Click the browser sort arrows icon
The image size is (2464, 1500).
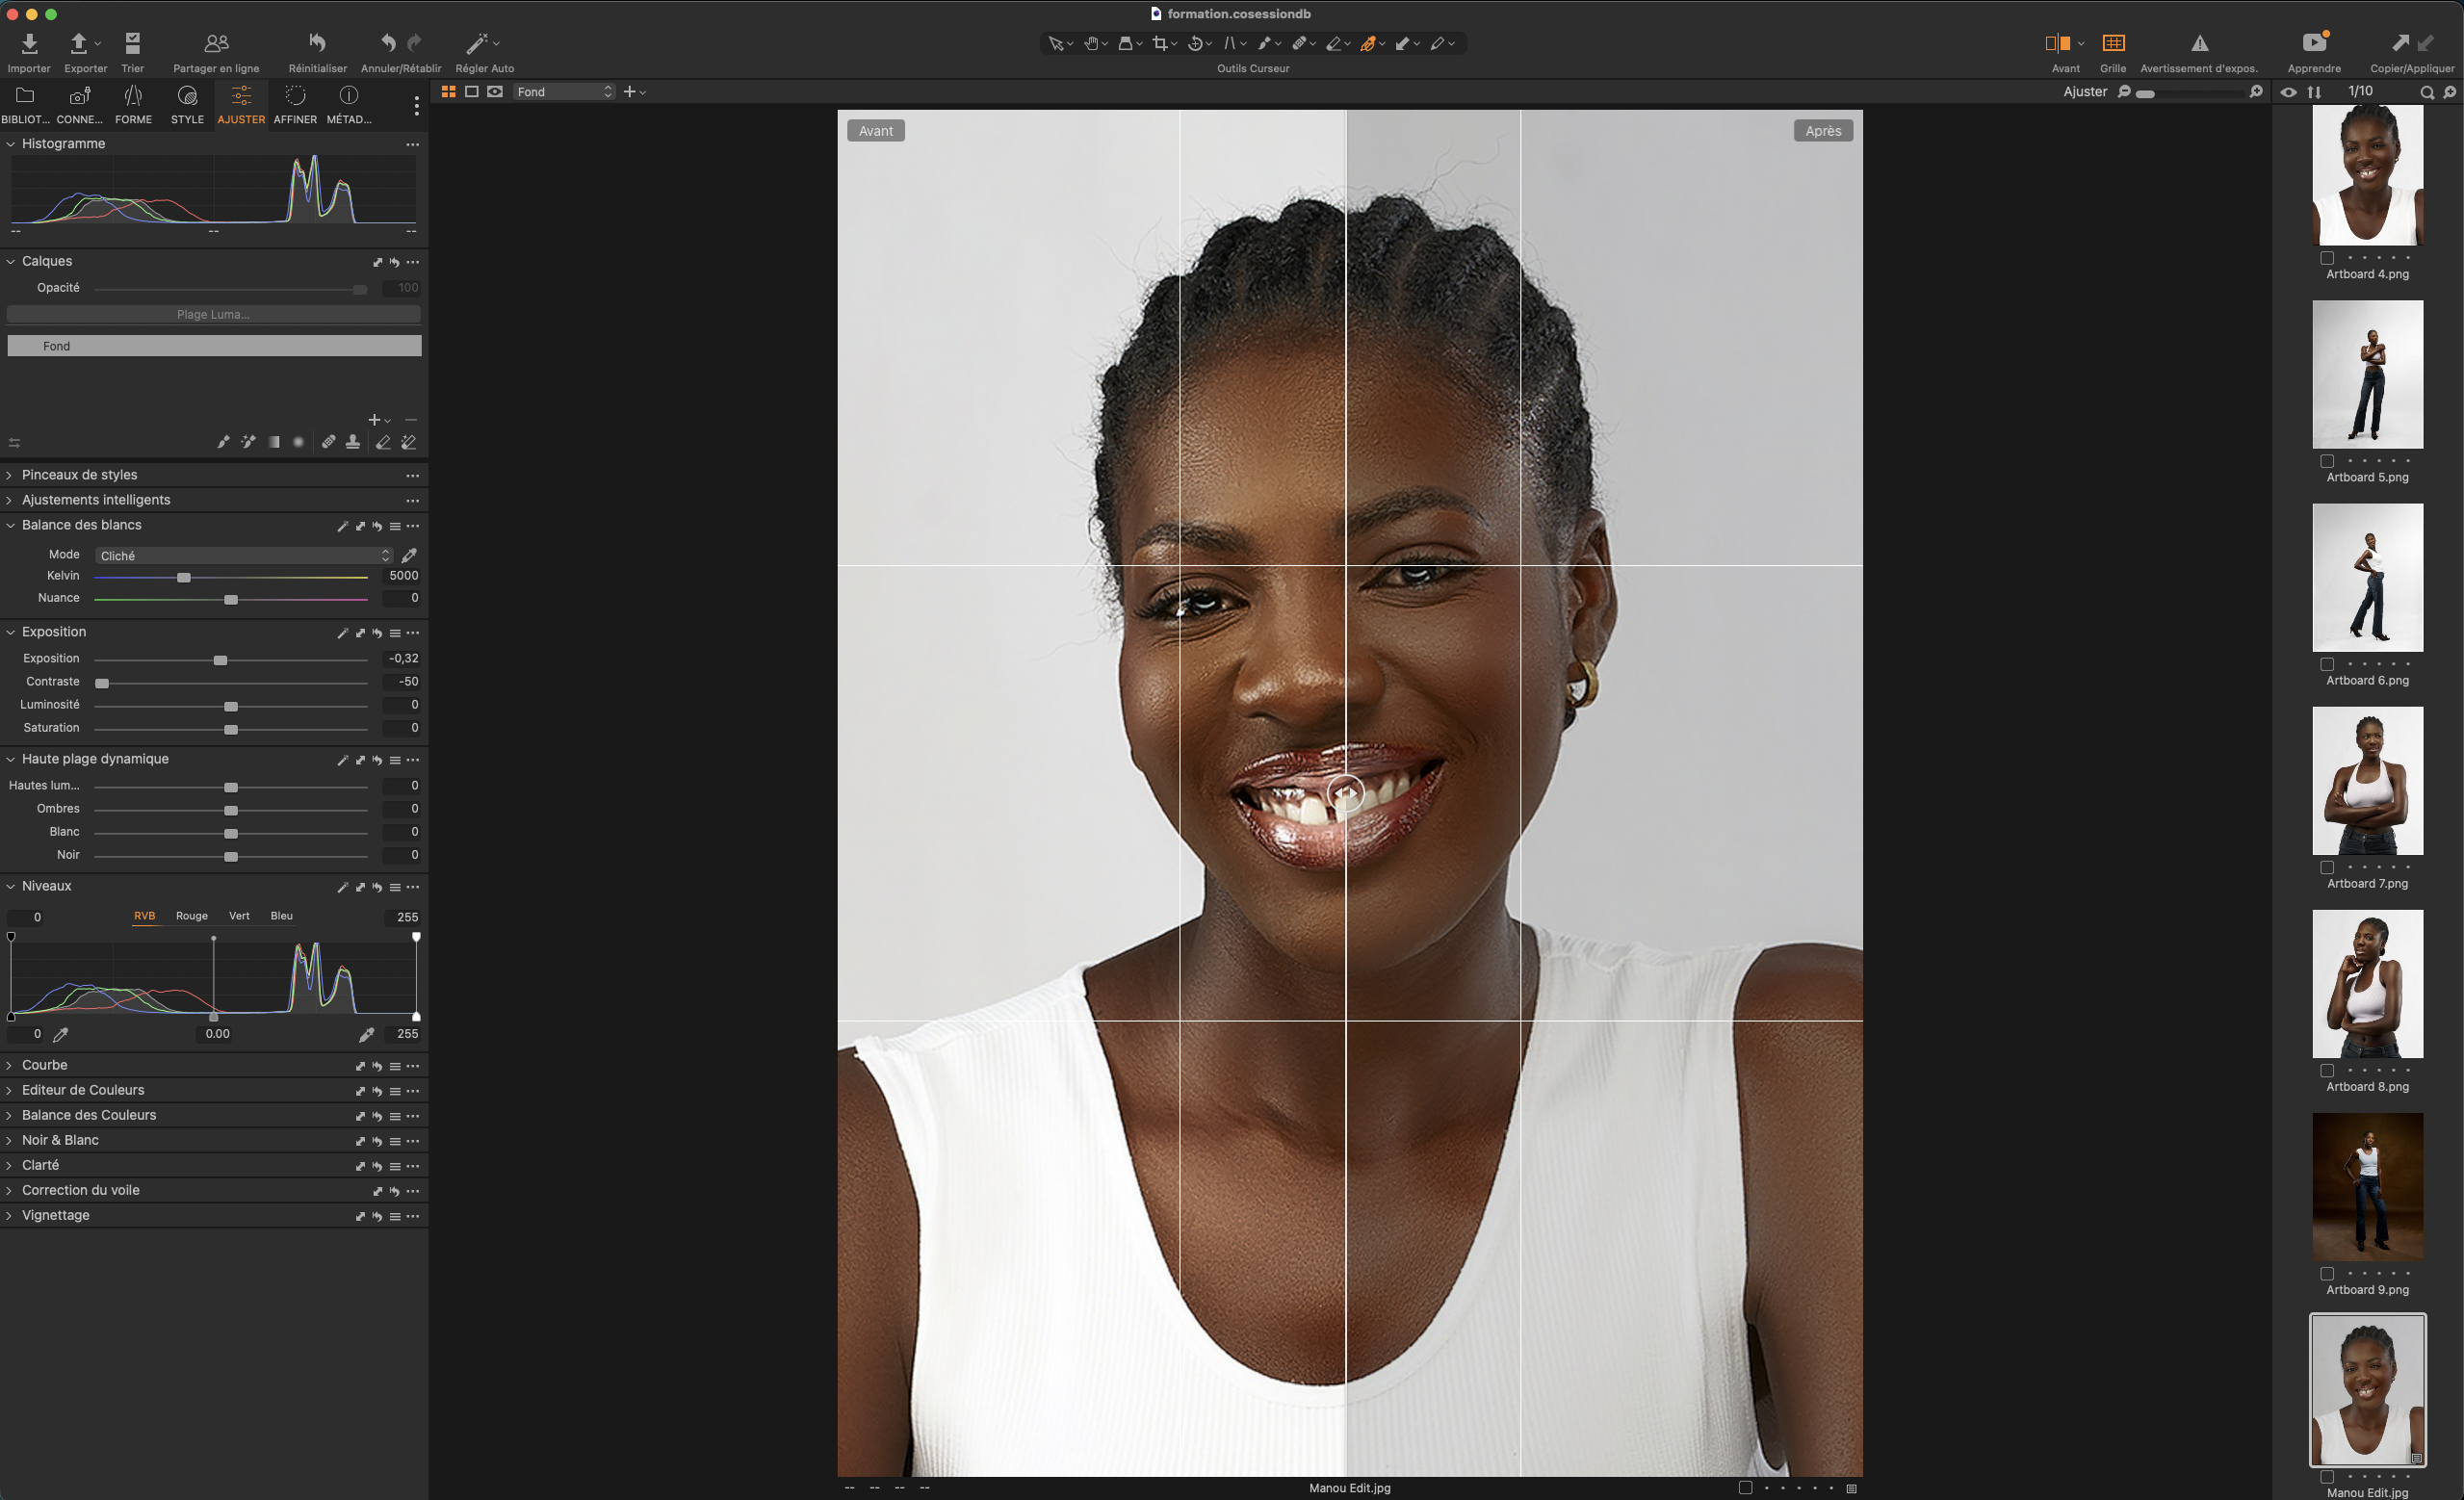2314,92
